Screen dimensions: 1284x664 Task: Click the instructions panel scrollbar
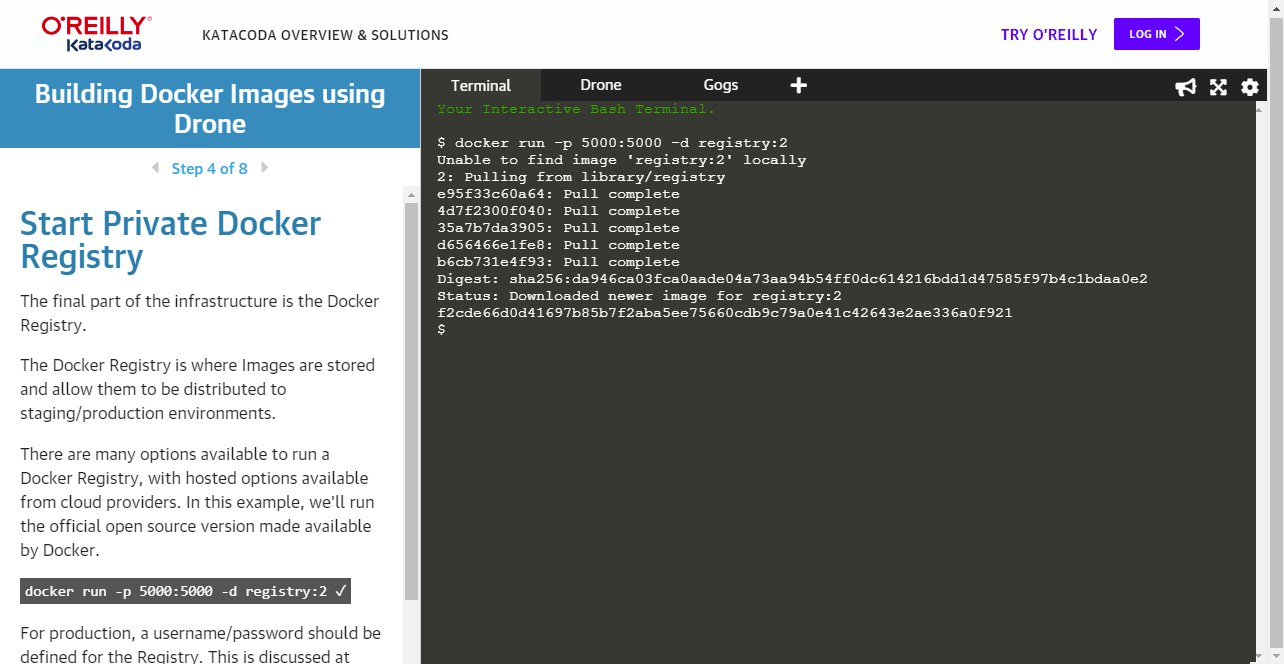[x=411, y=400]
